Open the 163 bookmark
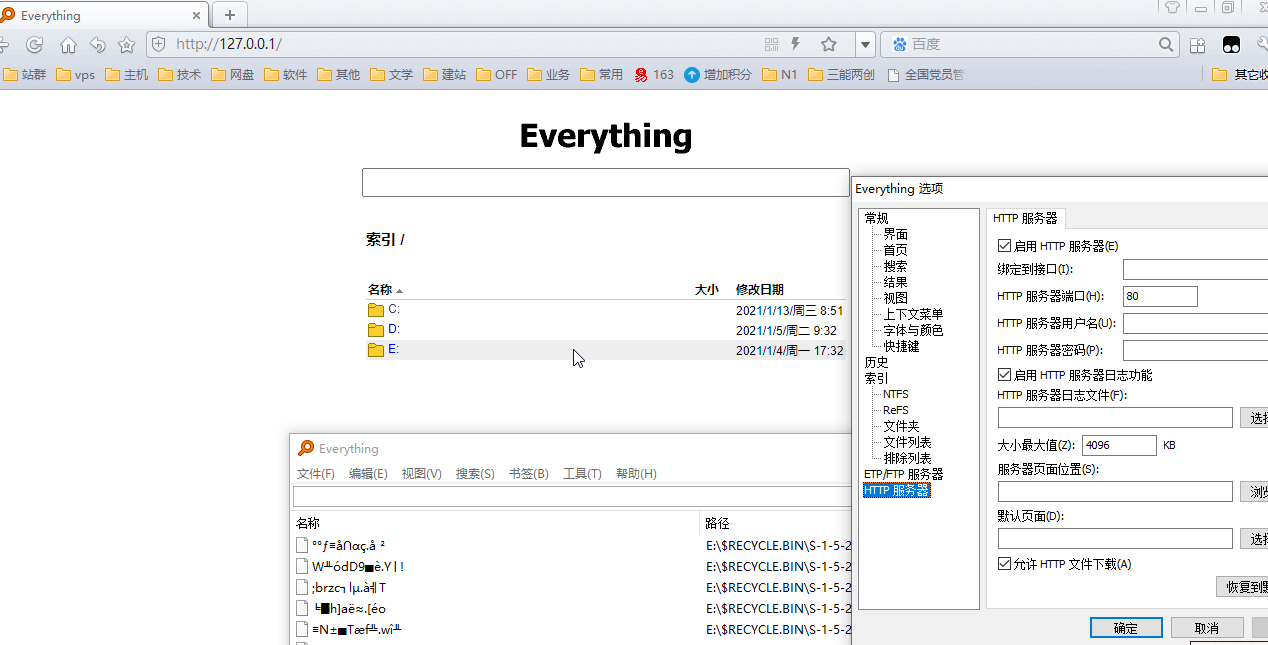This screenshot has height=645, width=1268. coord(654,74)
